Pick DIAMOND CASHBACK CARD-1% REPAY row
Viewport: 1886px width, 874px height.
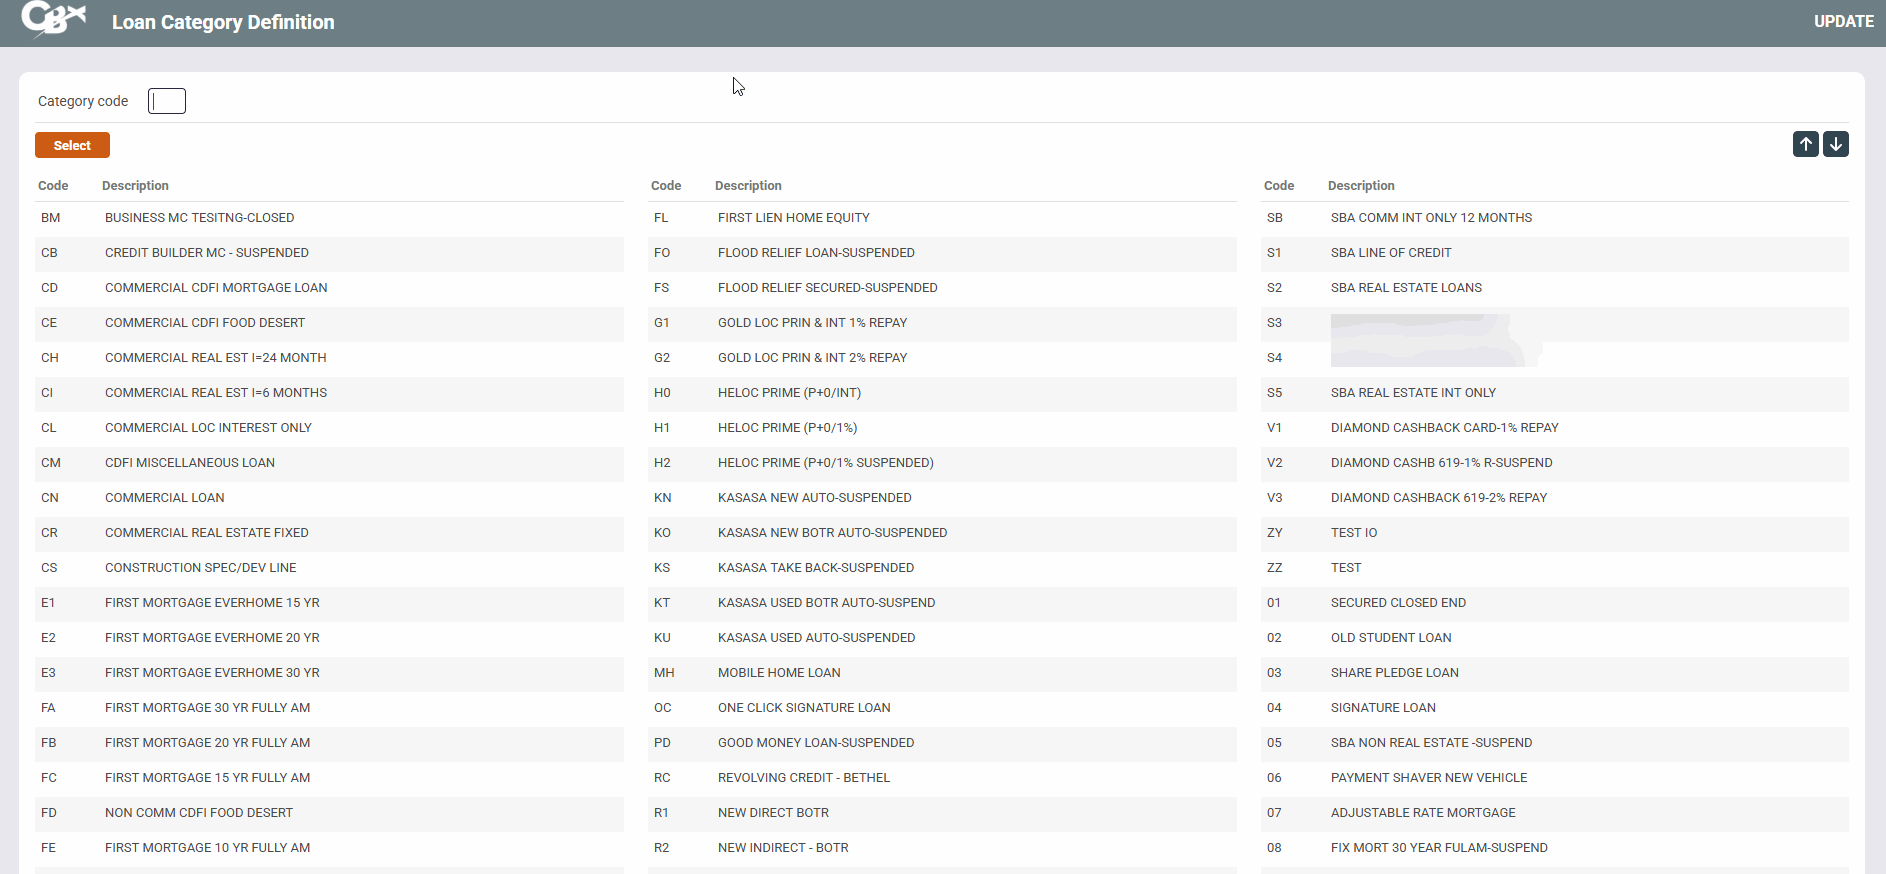tap(1444, 428)
